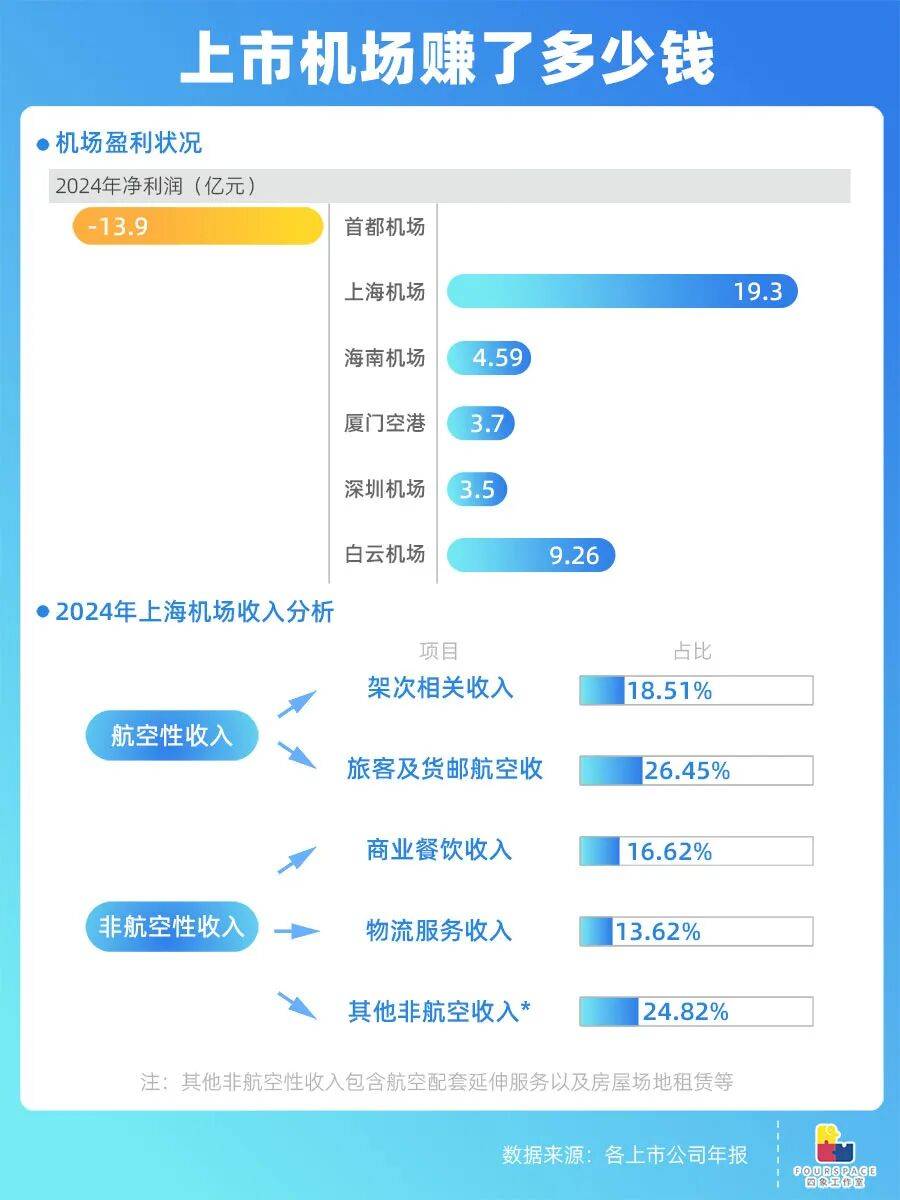The image size is (900, 1200).
Task: Select the 非航空性收入 pill button
Action: pos(171,927)
